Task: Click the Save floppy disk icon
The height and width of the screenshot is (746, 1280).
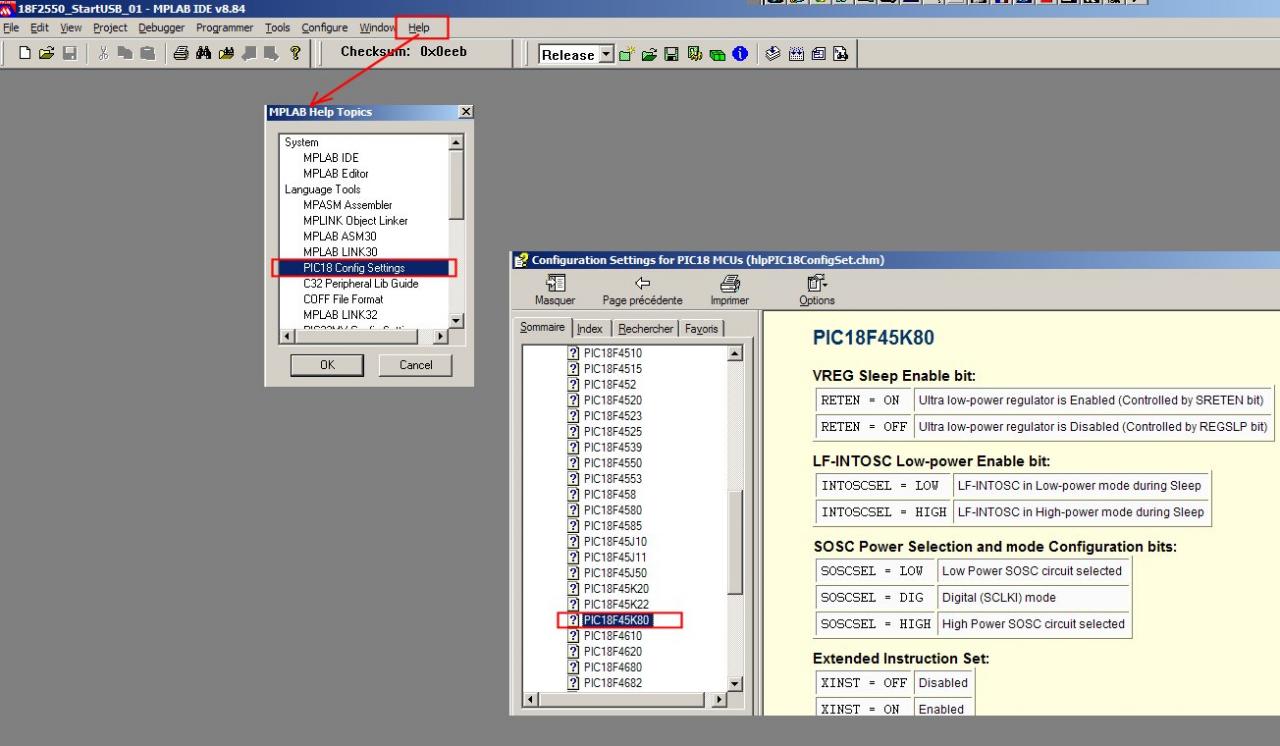Action: point(69,54)
